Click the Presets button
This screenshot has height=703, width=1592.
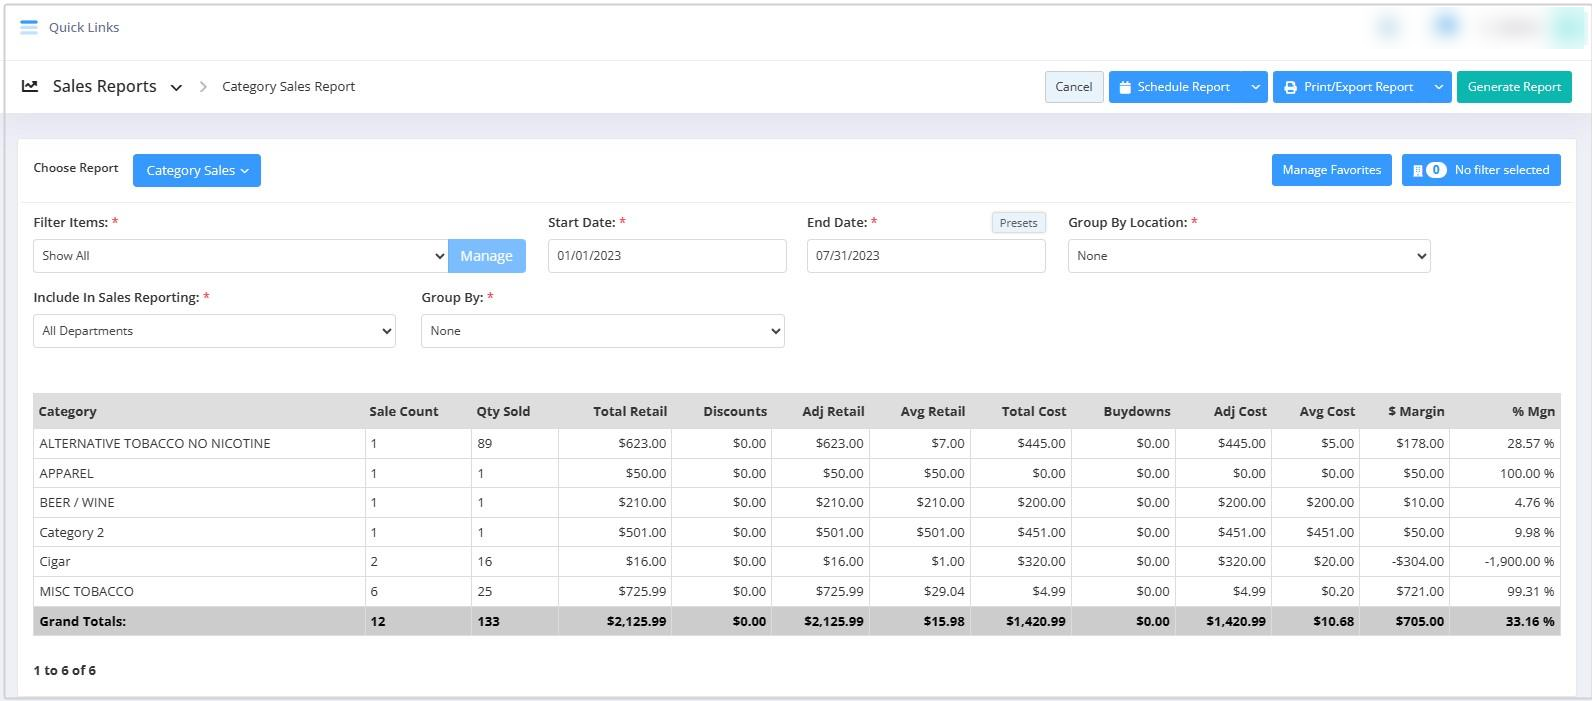pyautogui.click(x=1018, y=223)
